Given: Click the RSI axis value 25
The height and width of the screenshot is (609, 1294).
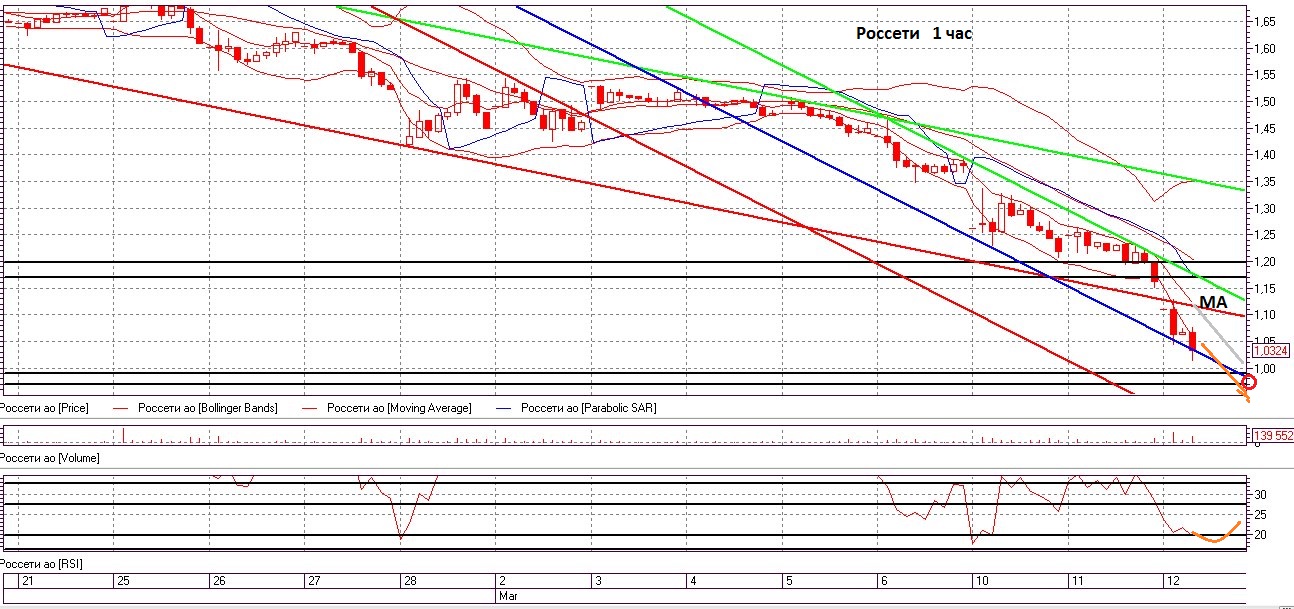Looking at the screenshot, I should (x=1260, y=515).
